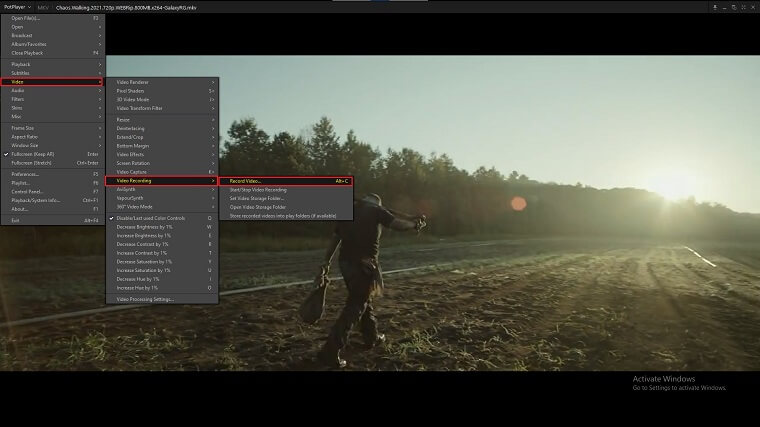Choose Close Playback from the menu
760x427 pixels.
[53, 53]
